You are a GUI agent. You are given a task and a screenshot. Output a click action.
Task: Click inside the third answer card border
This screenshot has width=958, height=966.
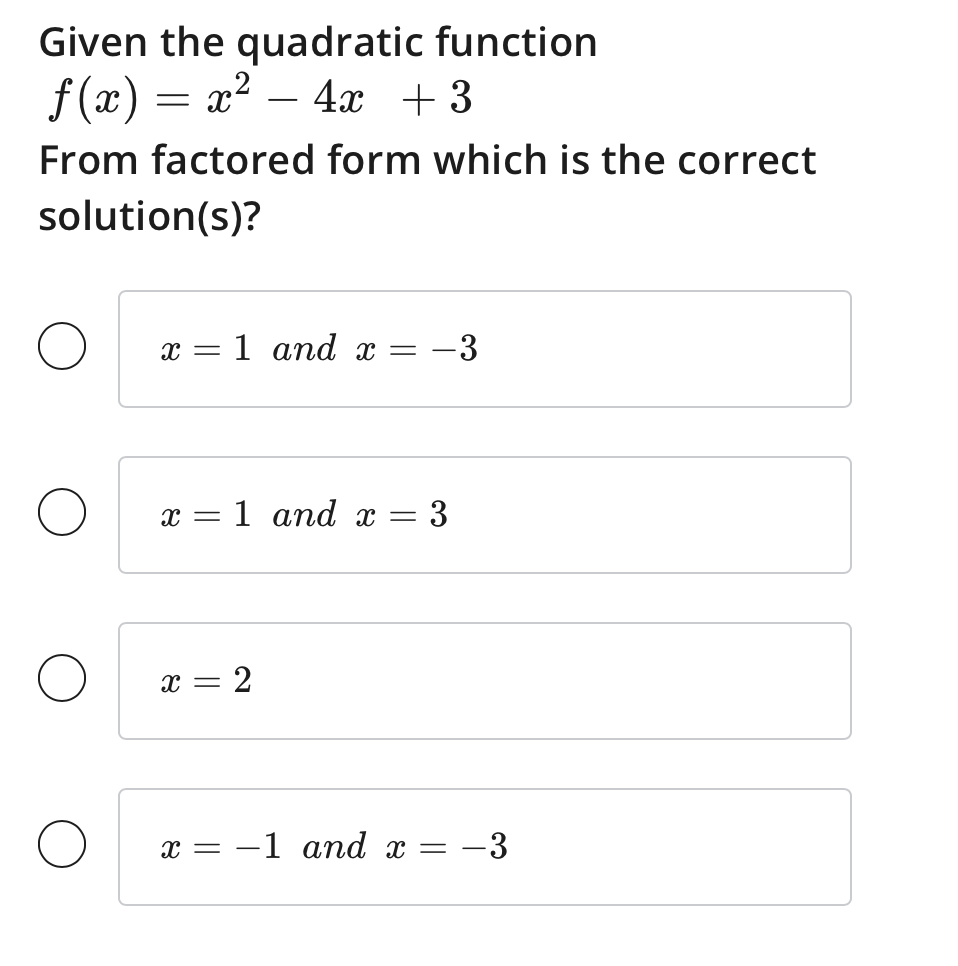point(484,680)
